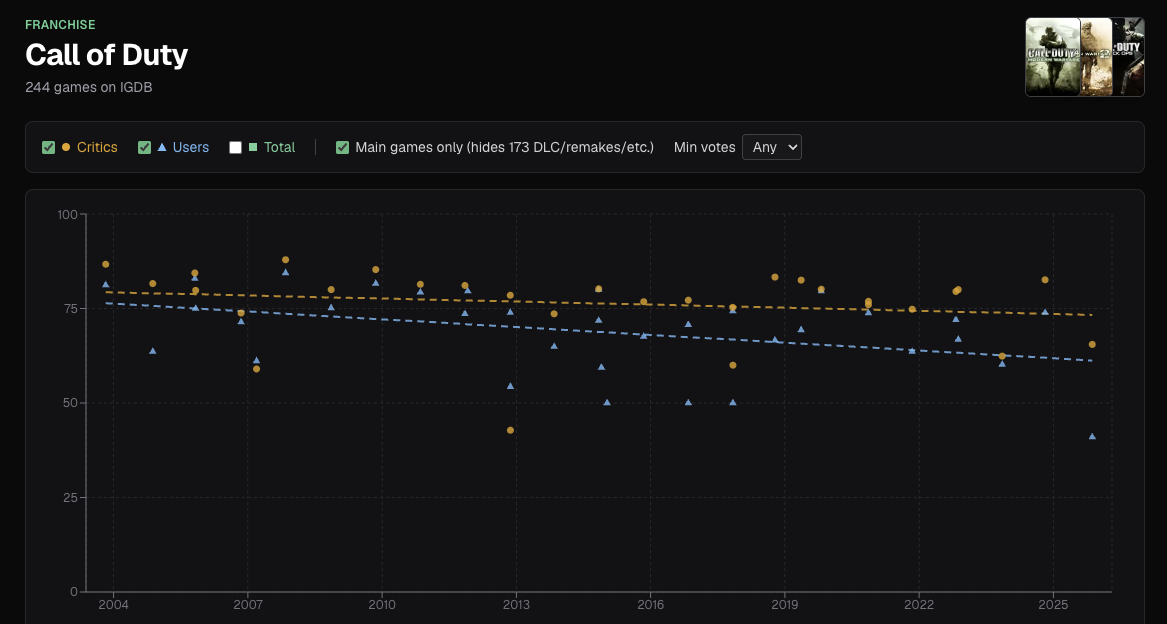Click the orange circle legend icon for Critics
Screen dimensions: 1167x624
[66, 147]
